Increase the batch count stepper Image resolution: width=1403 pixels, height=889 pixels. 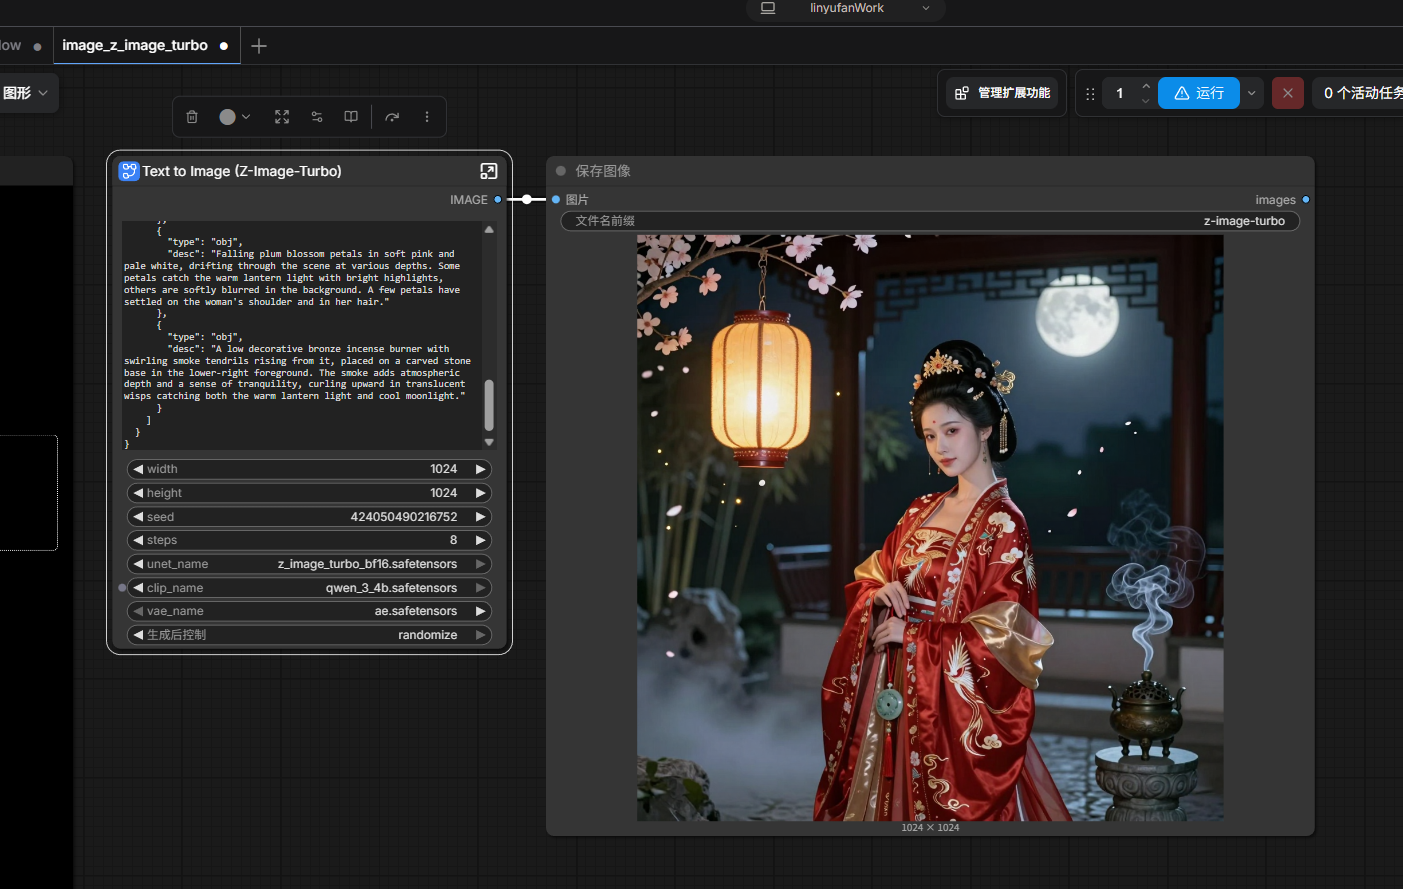[1146, 86]
